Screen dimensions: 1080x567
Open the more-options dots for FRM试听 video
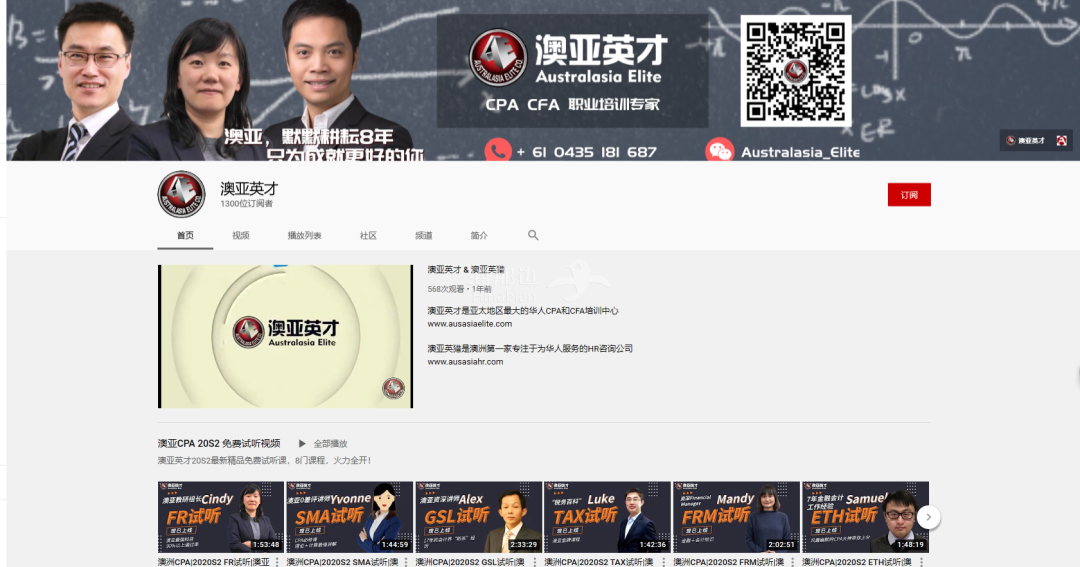pos(793,562)
